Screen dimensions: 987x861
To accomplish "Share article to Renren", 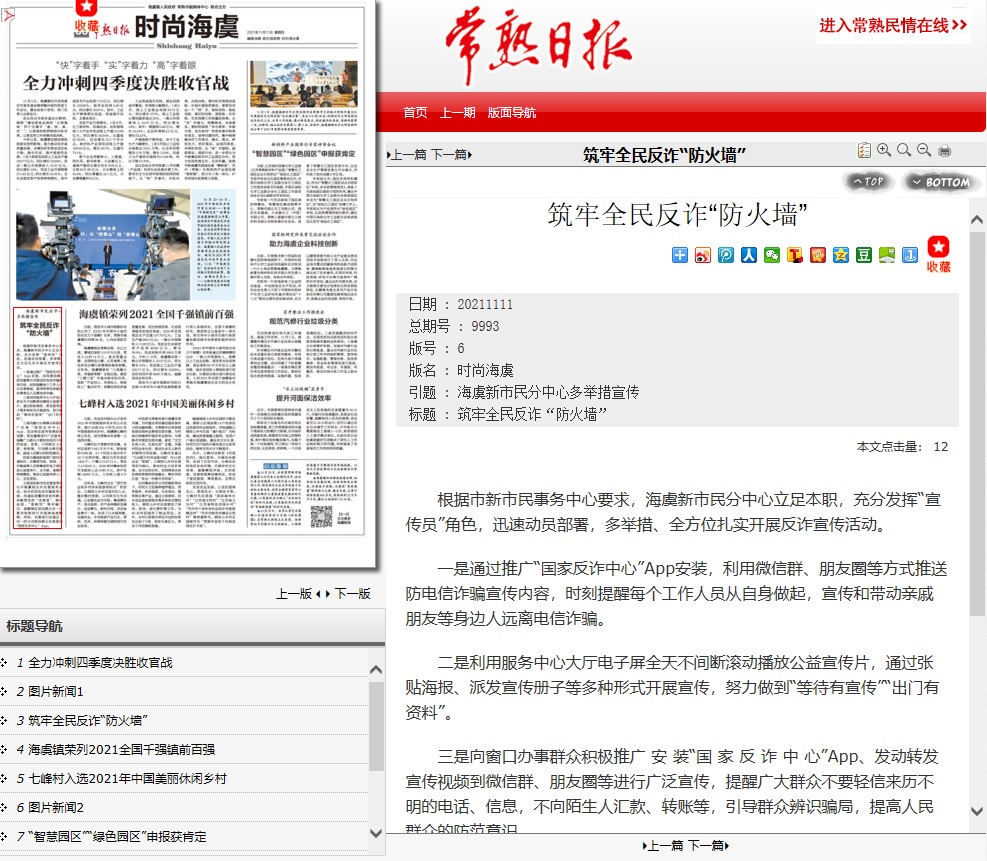I will pyautogui.click(x=748, y=255).
